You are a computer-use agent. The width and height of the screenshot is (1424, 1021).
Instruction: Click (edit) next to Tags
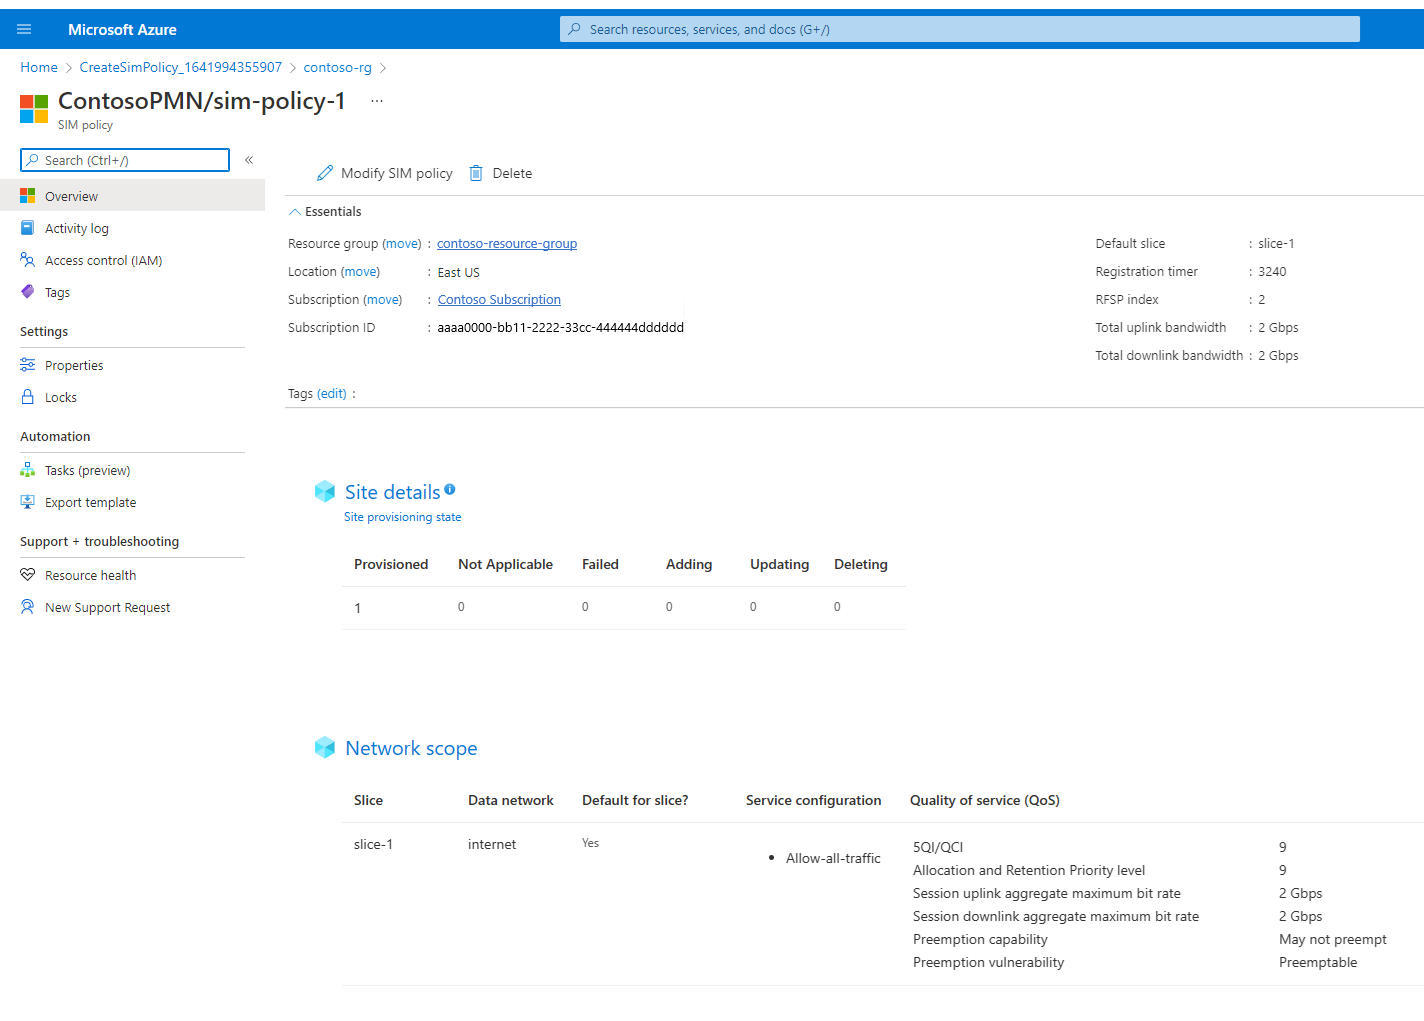pyautogui.click(x=332, y=393)
